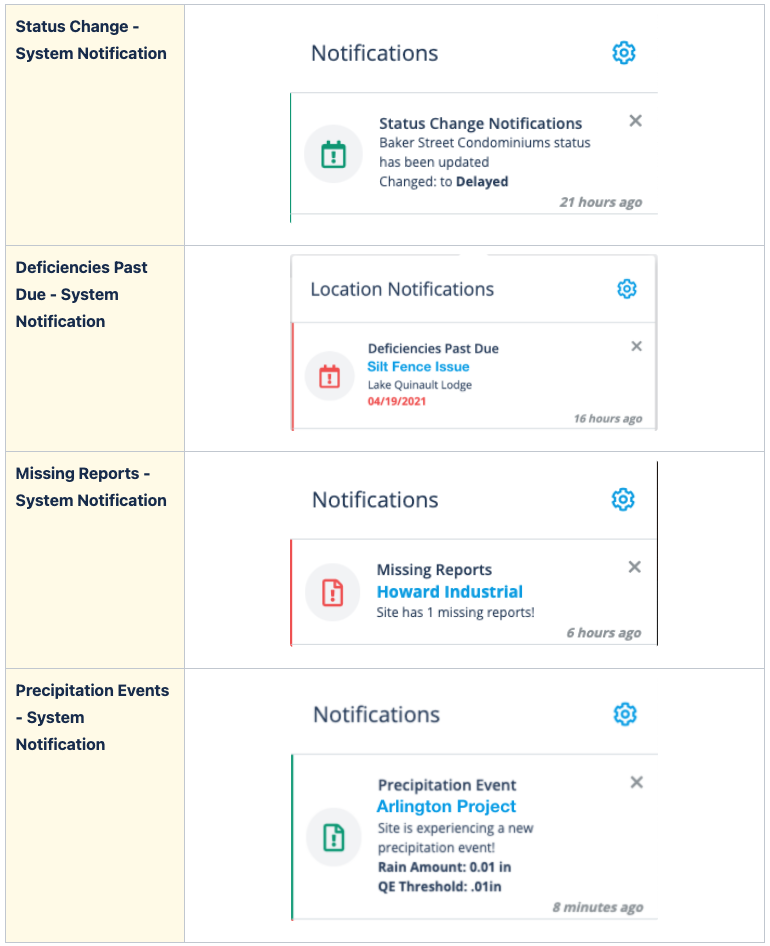Open settings gear beside Location Notifications

click(626, 289)
